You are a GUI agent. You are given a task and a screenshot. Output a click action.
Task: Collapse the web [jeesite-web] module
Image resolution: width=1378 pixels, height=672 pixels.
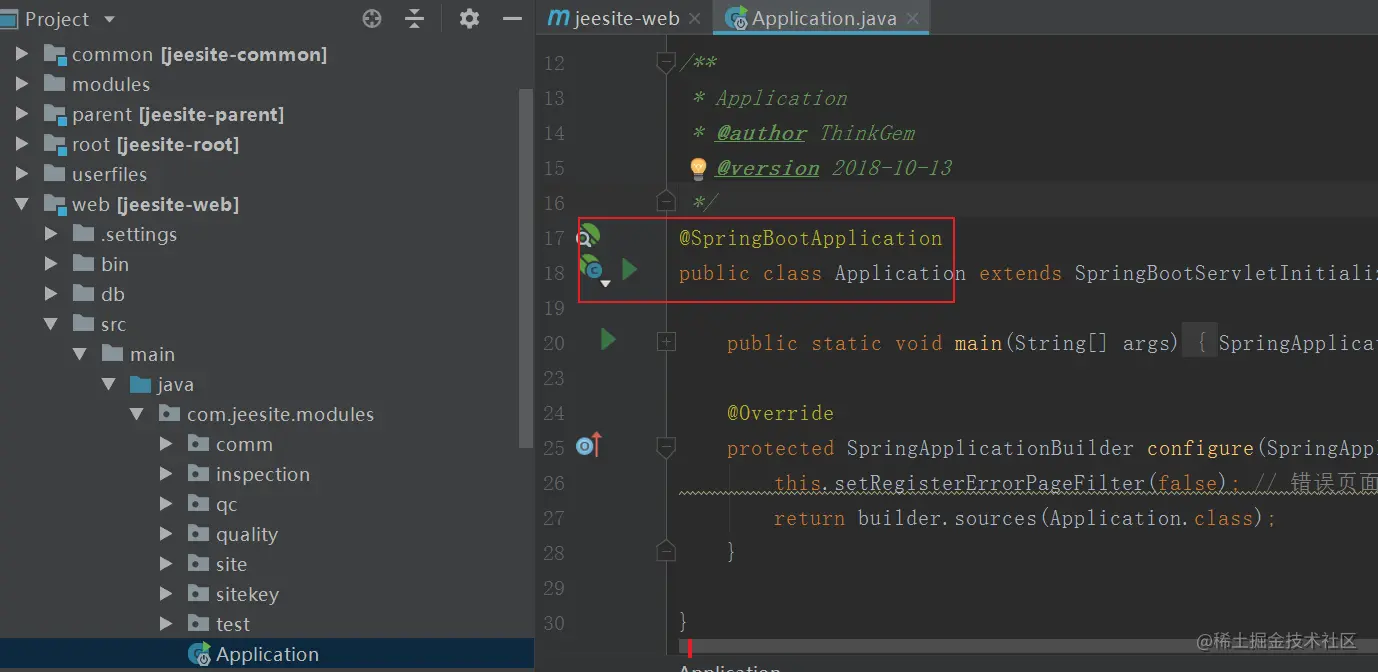click(x=22, y=204)
